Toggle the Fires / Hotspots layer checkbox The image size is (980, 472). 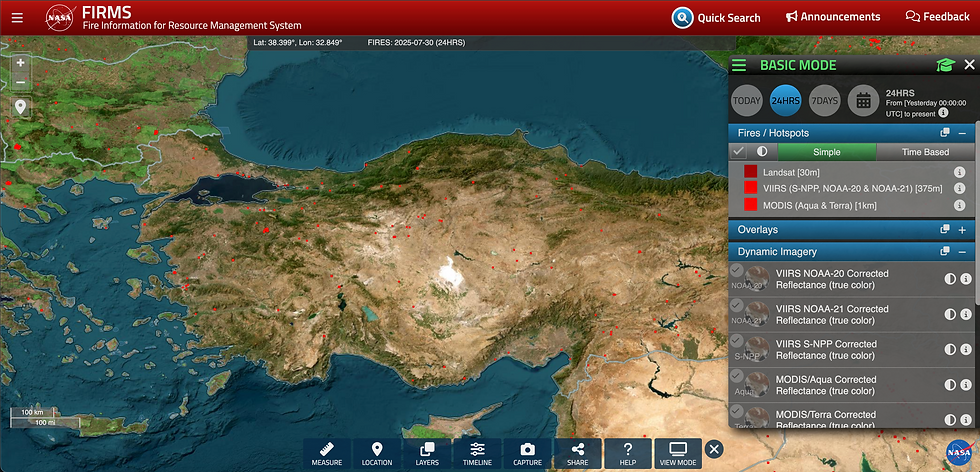pyautogui.click(x=739, y=151)
